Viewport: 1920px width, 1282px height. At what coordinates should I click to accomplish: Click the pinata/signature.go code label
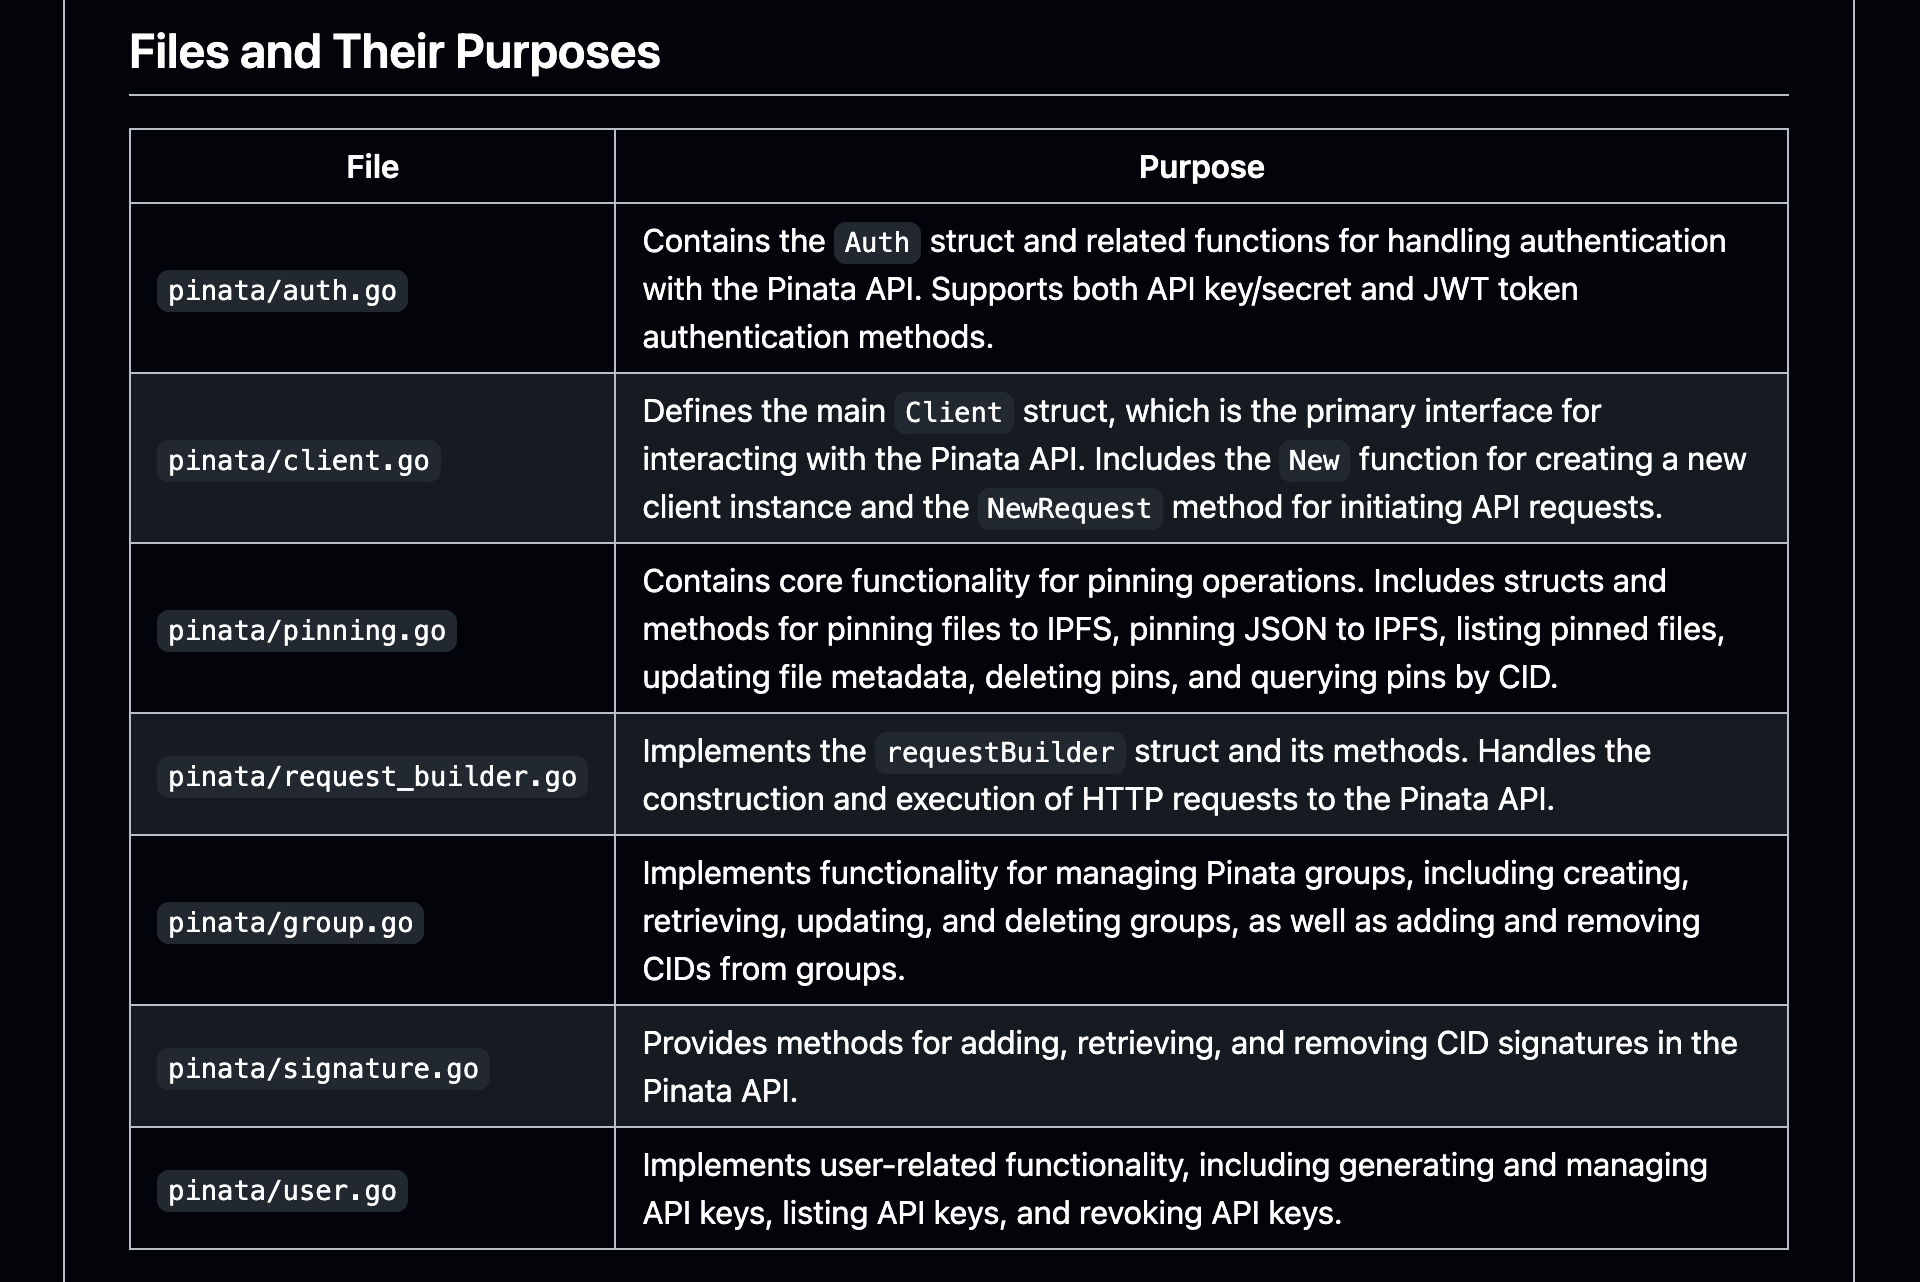coord(323,1069)
